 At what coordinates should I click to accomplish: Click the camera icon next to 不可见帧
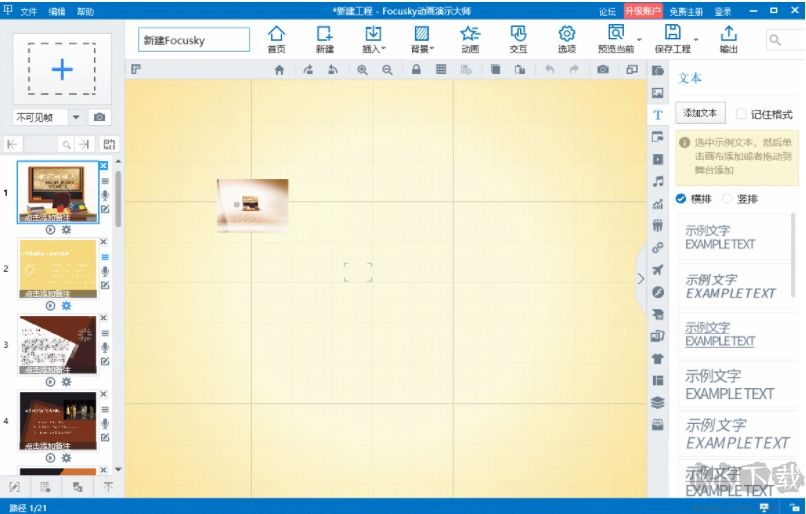click(100, 117)
